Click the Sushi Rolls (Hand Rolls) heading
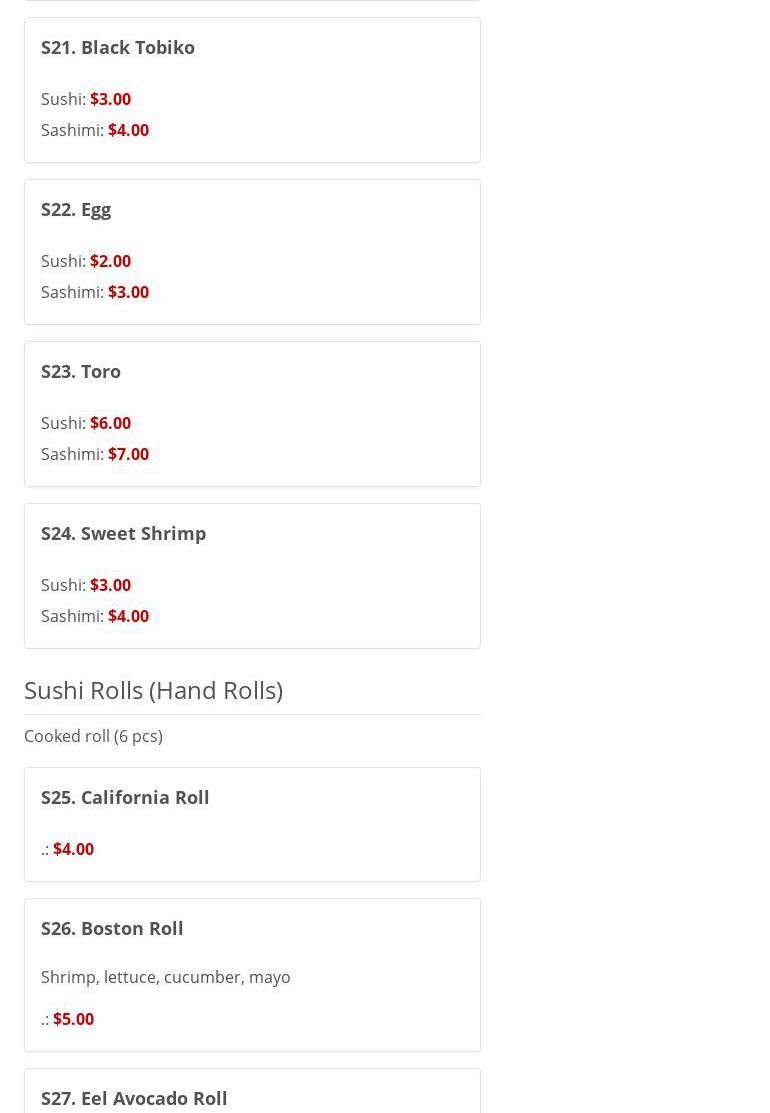The image size is (770, 1113). [153, 690]
